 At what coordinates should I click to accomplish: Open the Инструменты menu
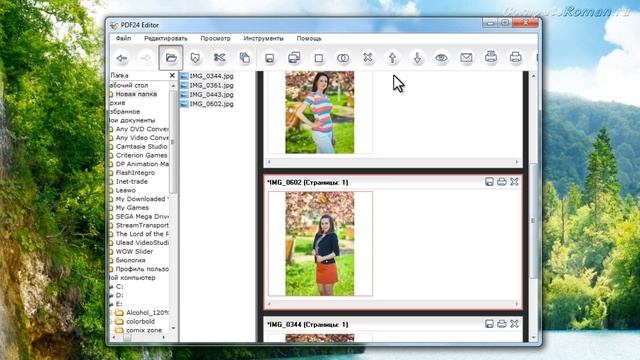[263, 38]
